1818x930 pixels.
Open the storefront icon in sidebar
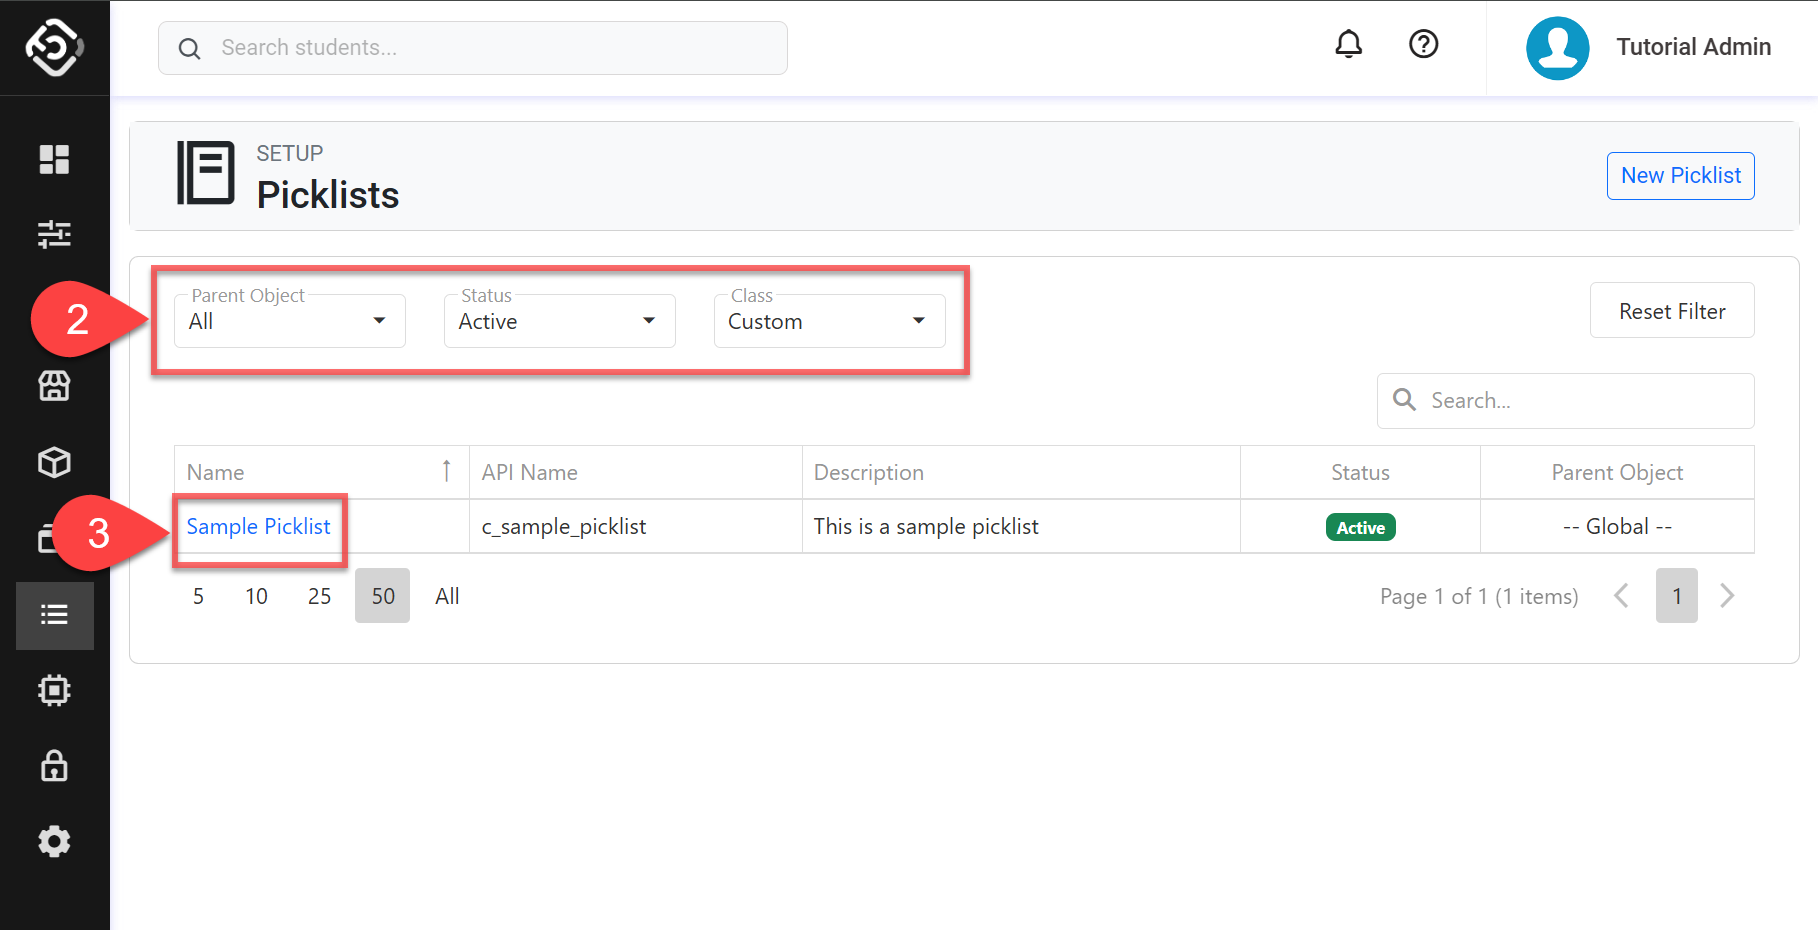[54, 386]
